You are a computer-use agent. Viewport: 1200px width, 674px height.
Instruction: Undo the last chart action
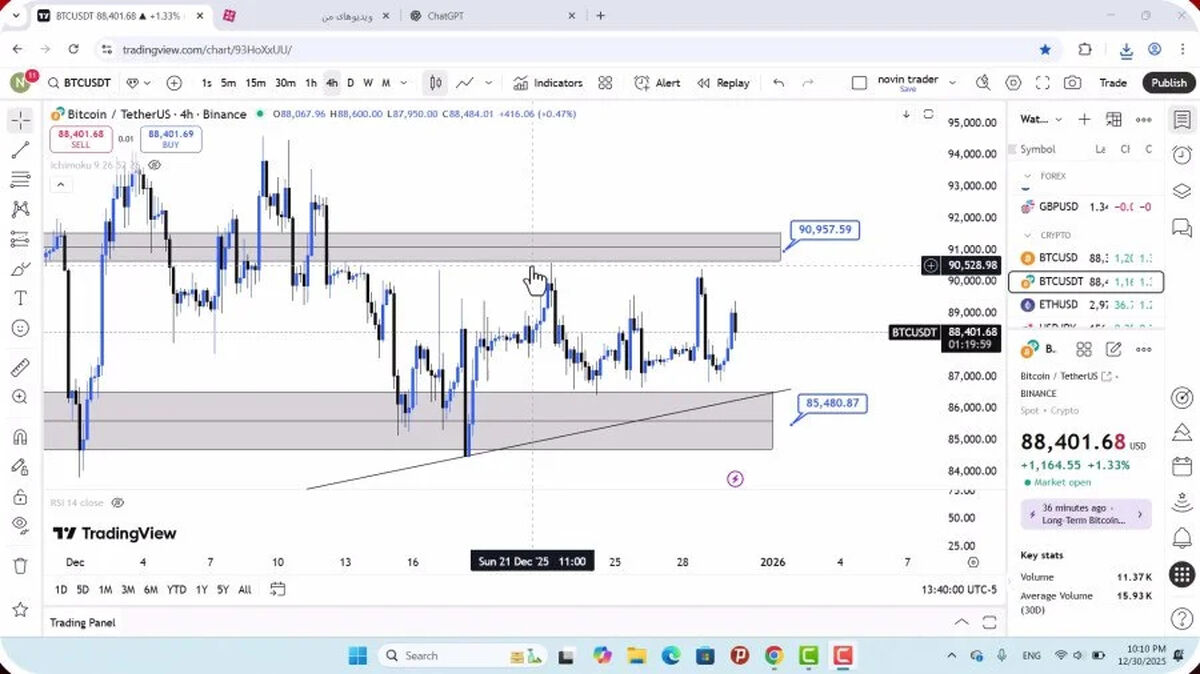[x=779, y=83]
